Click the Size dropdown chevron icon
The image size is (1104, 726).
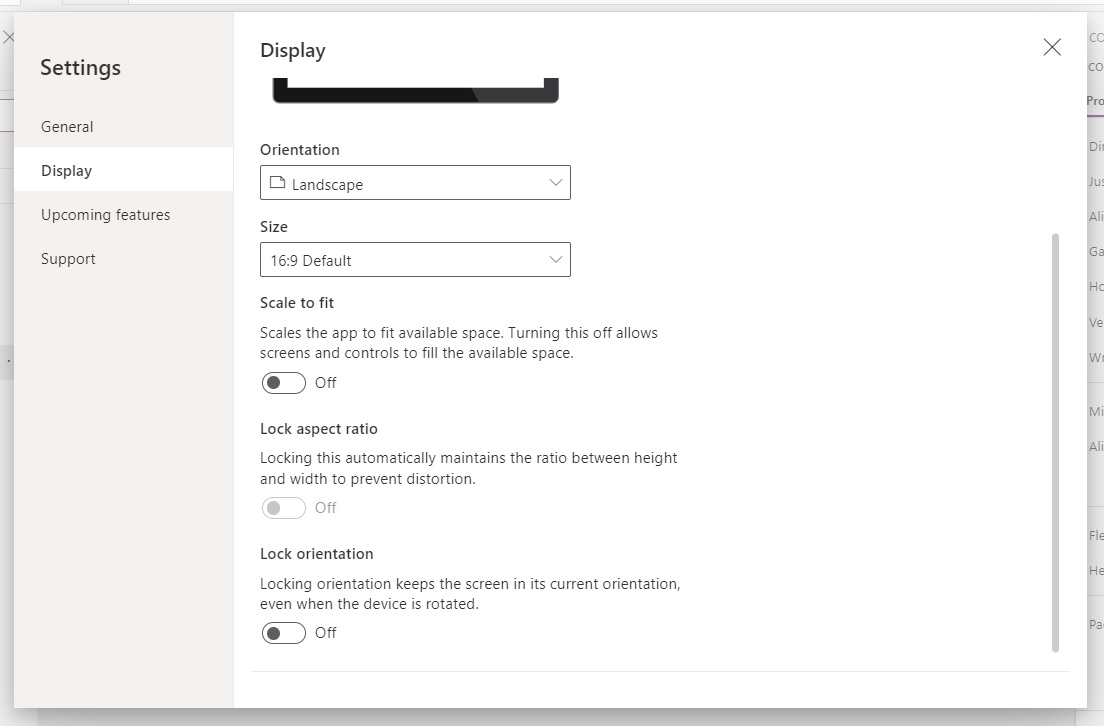coord(556,259)
